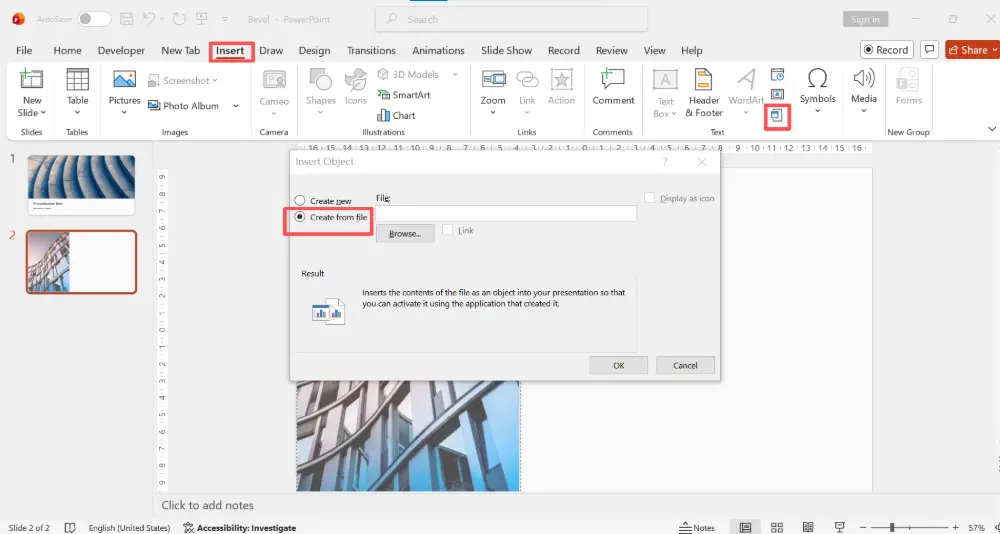Click OK in Insert Object dialog
1000x534 pixels.
[619, 366]
